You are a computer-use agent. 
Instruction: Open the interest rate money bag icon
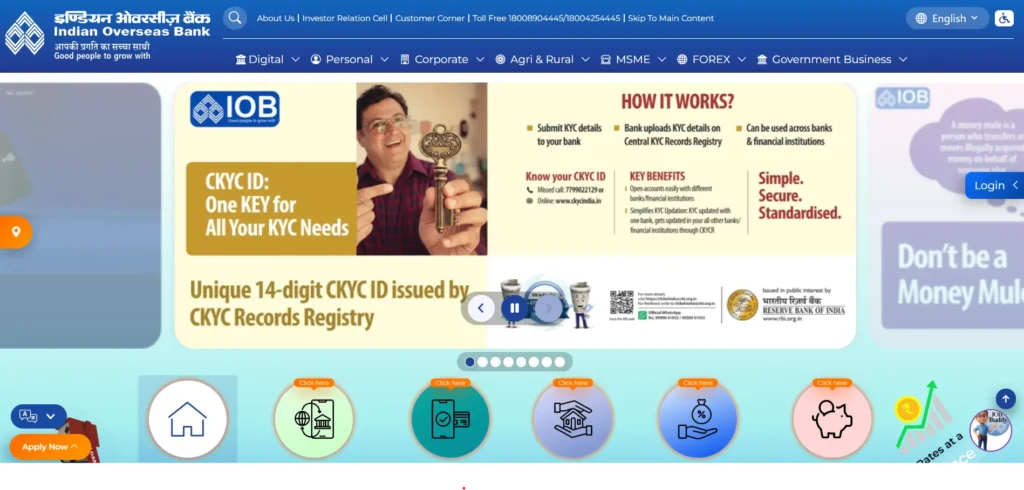pos(697,419)
